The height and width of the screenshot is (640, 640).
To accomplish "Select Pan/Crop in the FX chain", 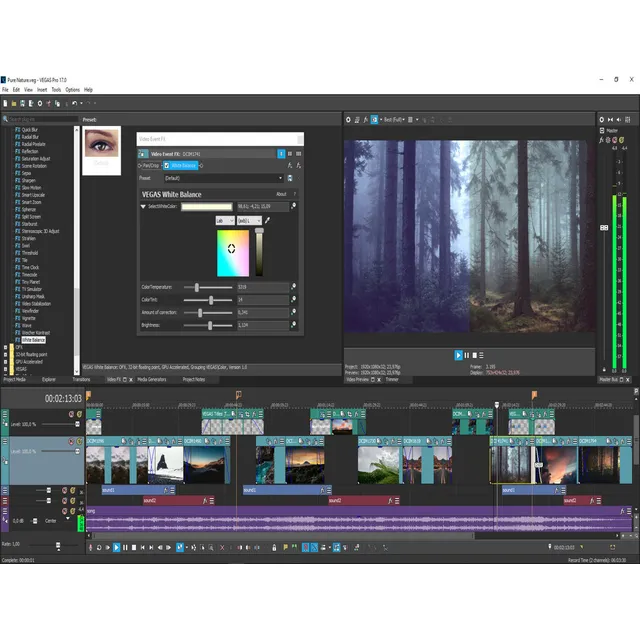I will (x=151, y=166).
